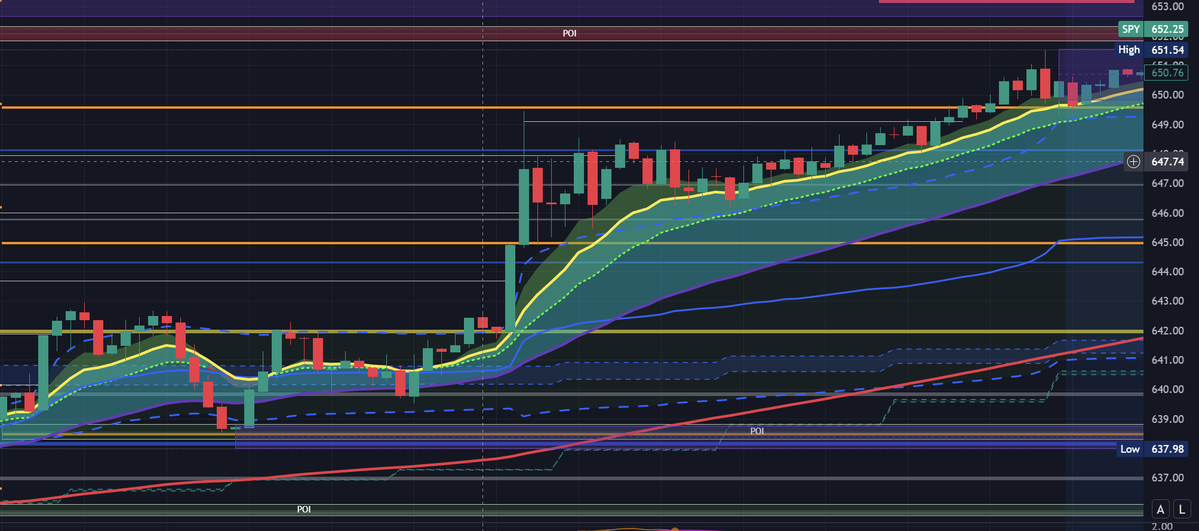Click the 644.00 scale value
Viewport: 1199px width, 531px height.
pos(1168,272)
